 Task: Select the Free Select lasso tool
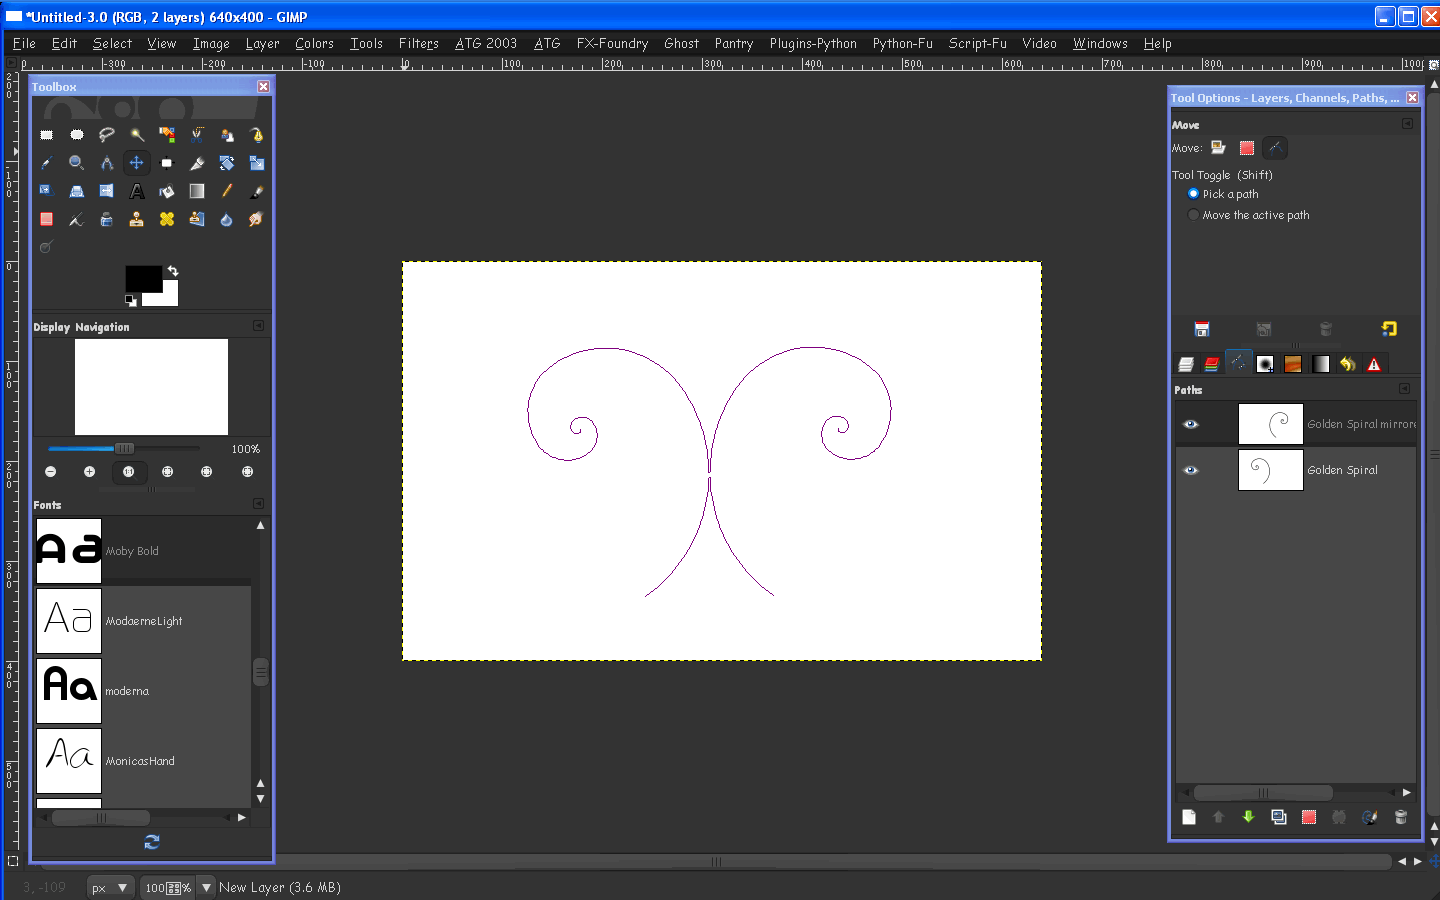pos(106,134)
